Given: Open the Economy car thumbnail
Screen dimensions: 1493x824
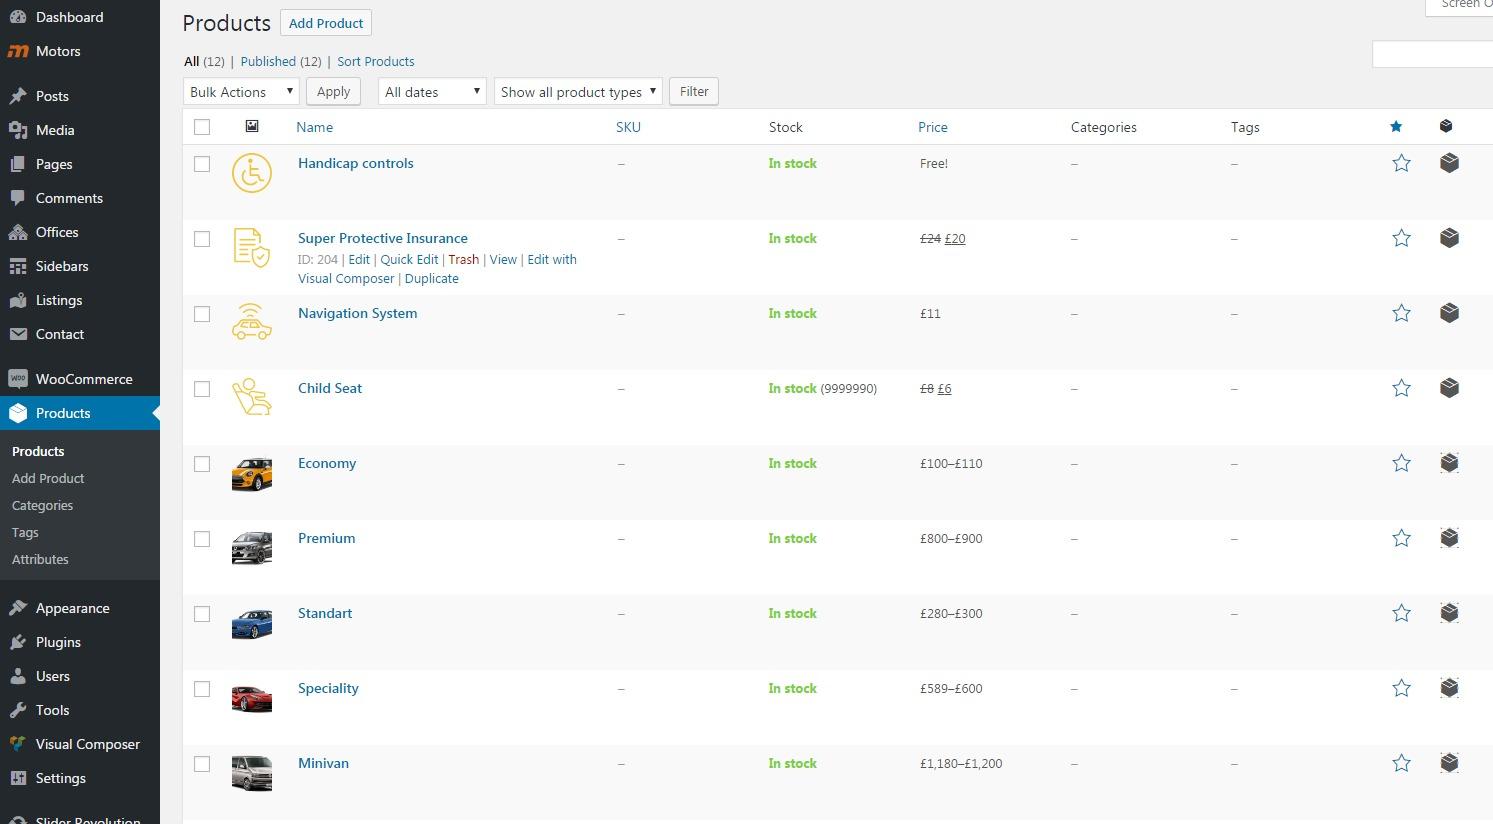Looking at the screenshot, I should tap(252, 474).
